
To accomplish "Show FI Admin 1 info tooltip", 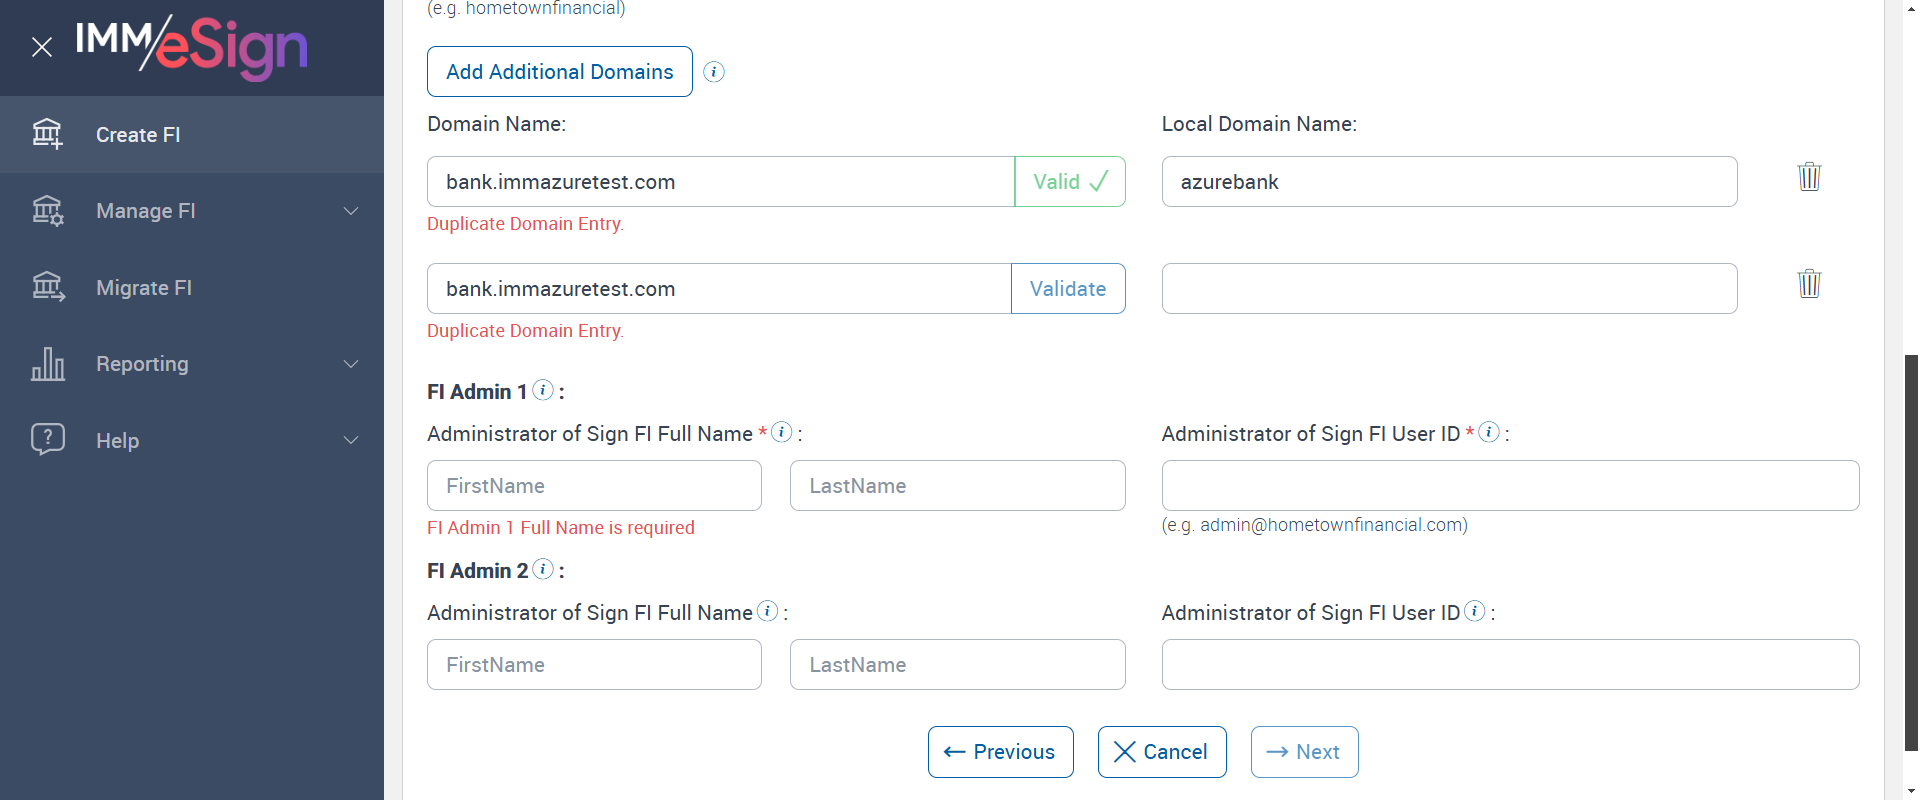I will click(x=543, y=390).
